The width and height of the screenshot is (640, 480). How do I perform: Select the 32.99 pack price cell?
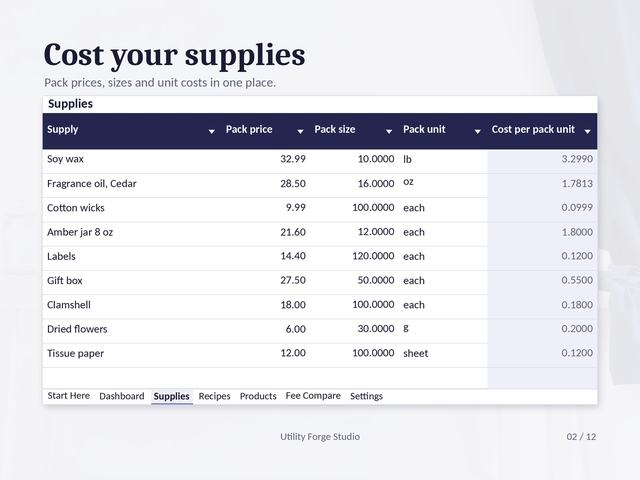(266, 159)
